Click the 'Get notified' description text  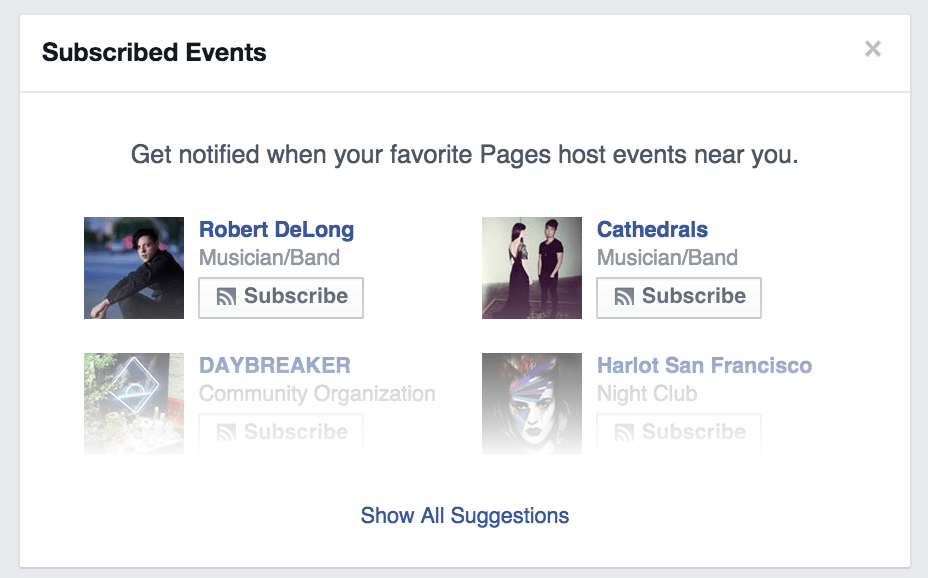pyautogui.click(x=464, y=156)
